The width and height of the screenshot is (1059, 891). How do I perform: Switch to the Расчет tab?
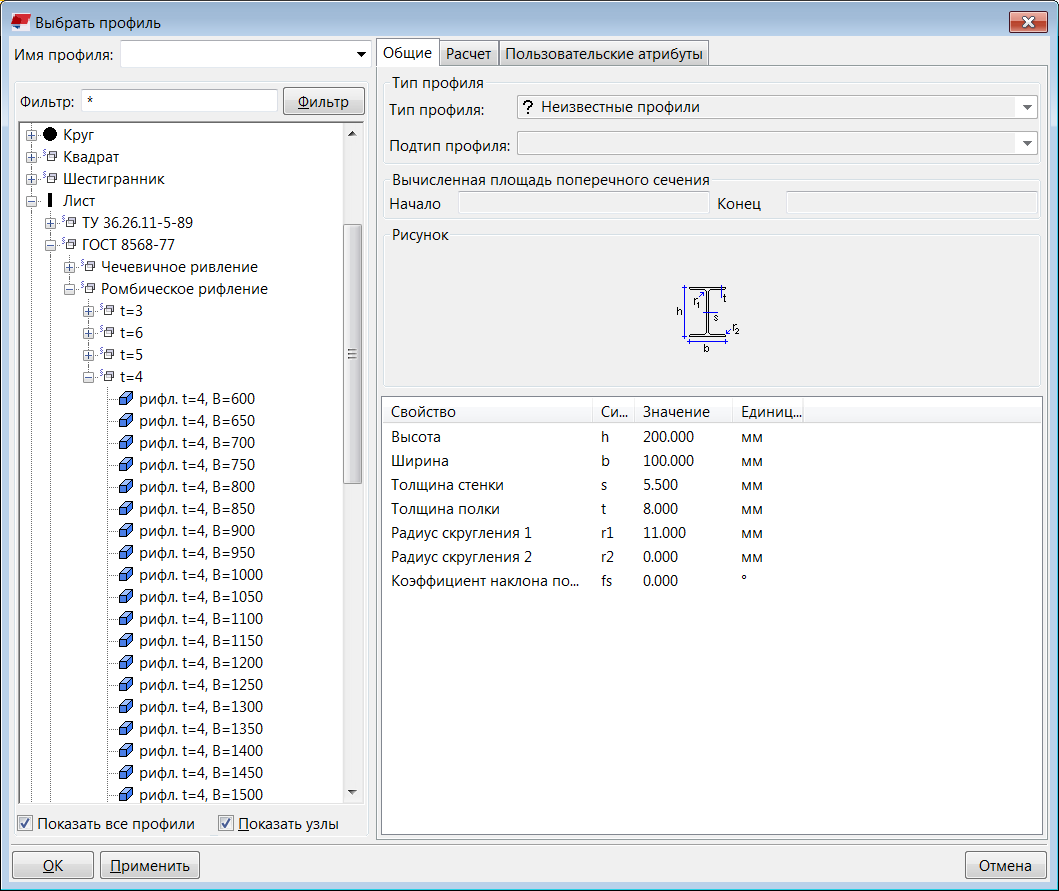pyautogui.click(x=468, y=54)
